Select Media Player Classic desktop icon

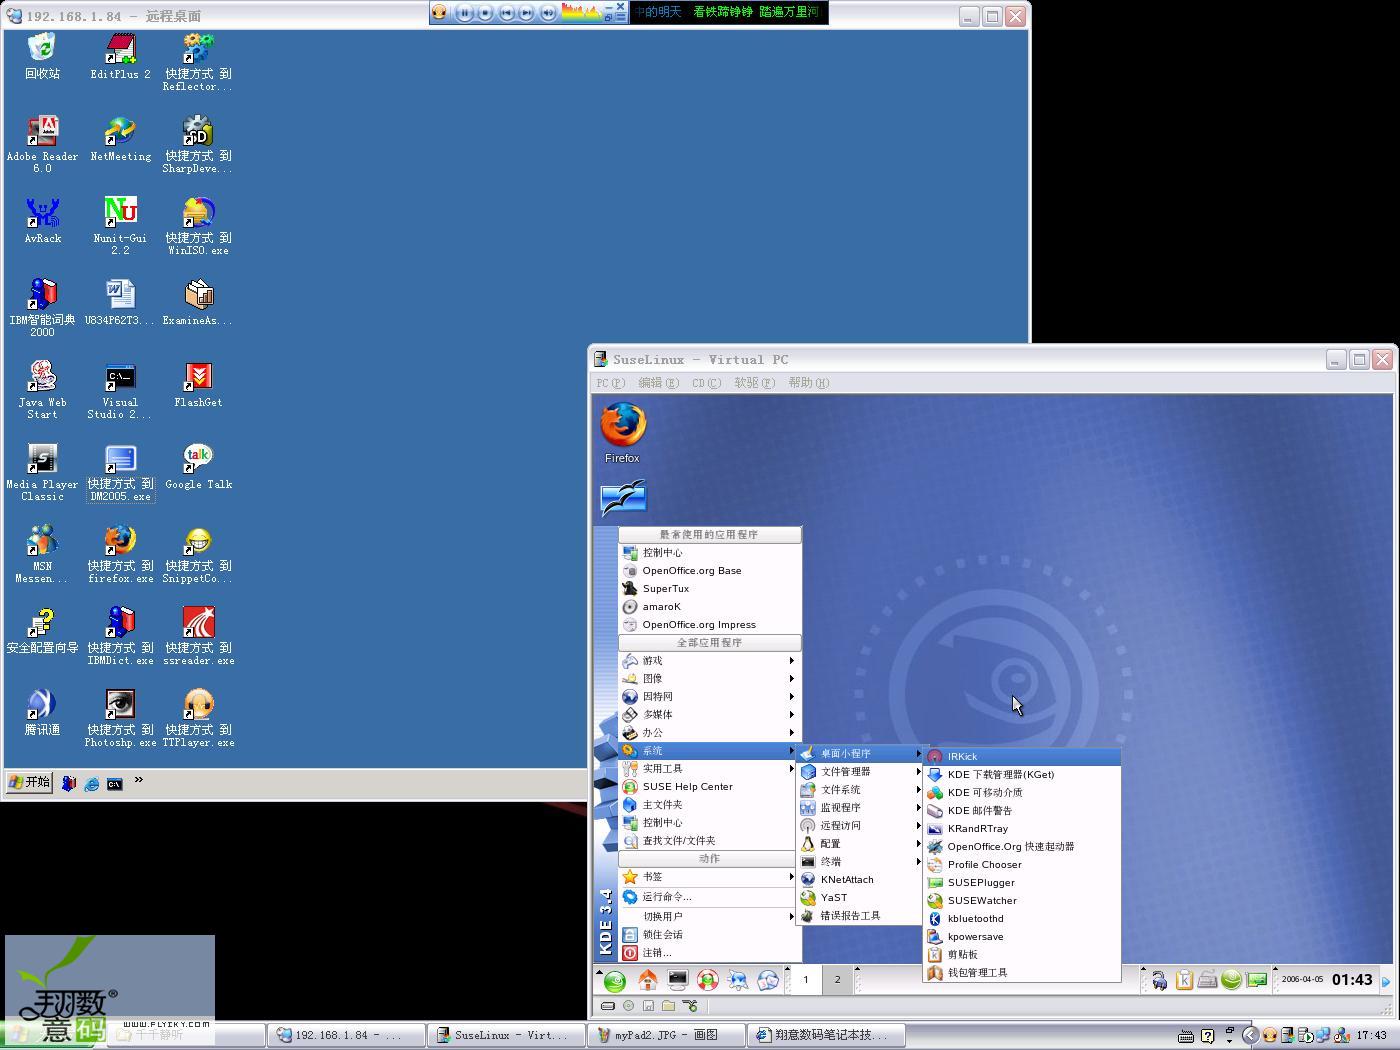pos(42,472)
